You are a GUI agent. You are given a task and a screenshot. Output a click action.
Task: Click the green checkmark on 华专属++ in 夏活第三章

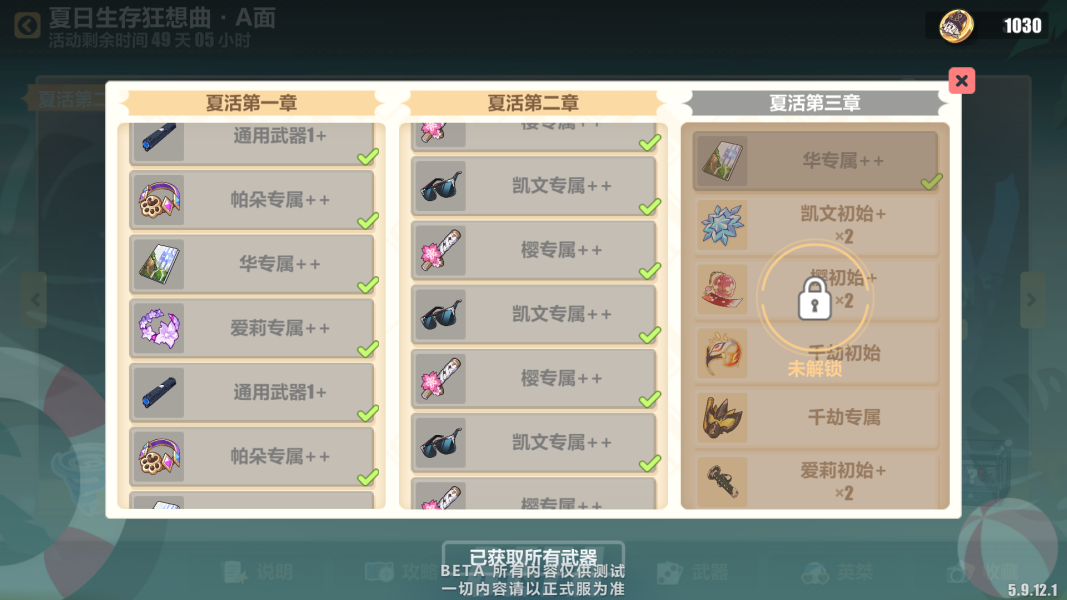pos(932,182)
